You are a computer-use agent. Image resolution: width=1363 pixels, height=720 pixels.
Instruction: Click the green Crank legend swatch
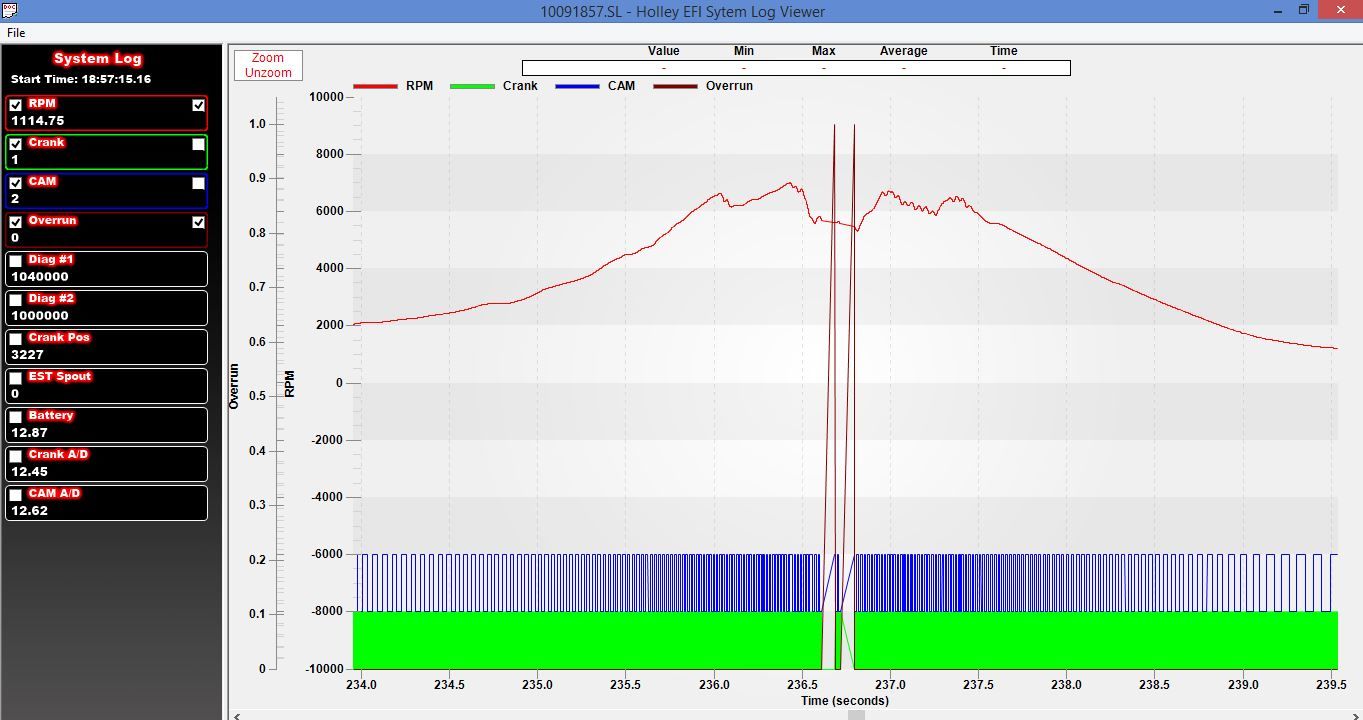click(x=472, y=86)
